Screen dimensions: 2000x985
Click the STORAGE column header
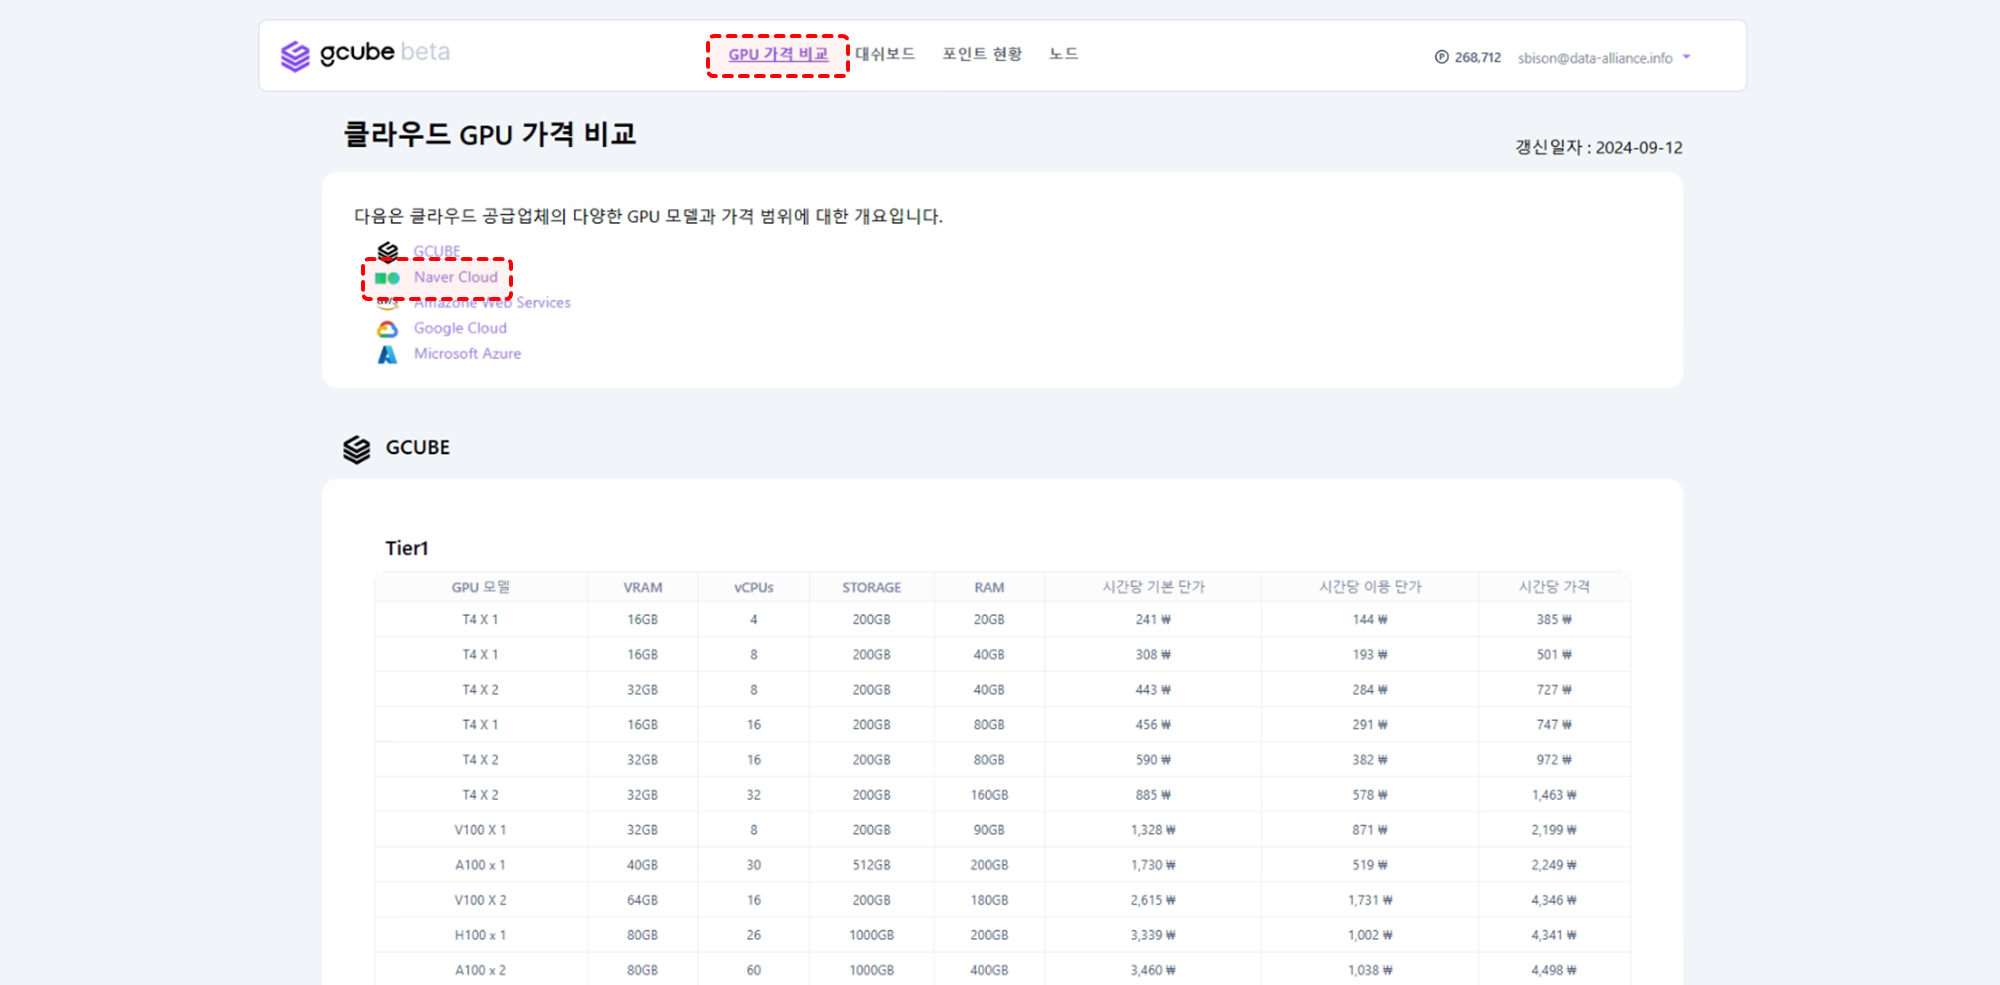872,587
